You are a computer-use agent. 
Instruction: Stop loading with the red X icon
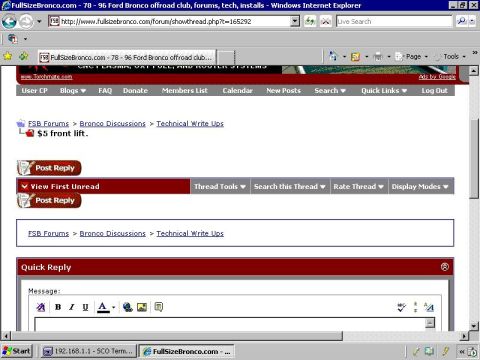326,22
